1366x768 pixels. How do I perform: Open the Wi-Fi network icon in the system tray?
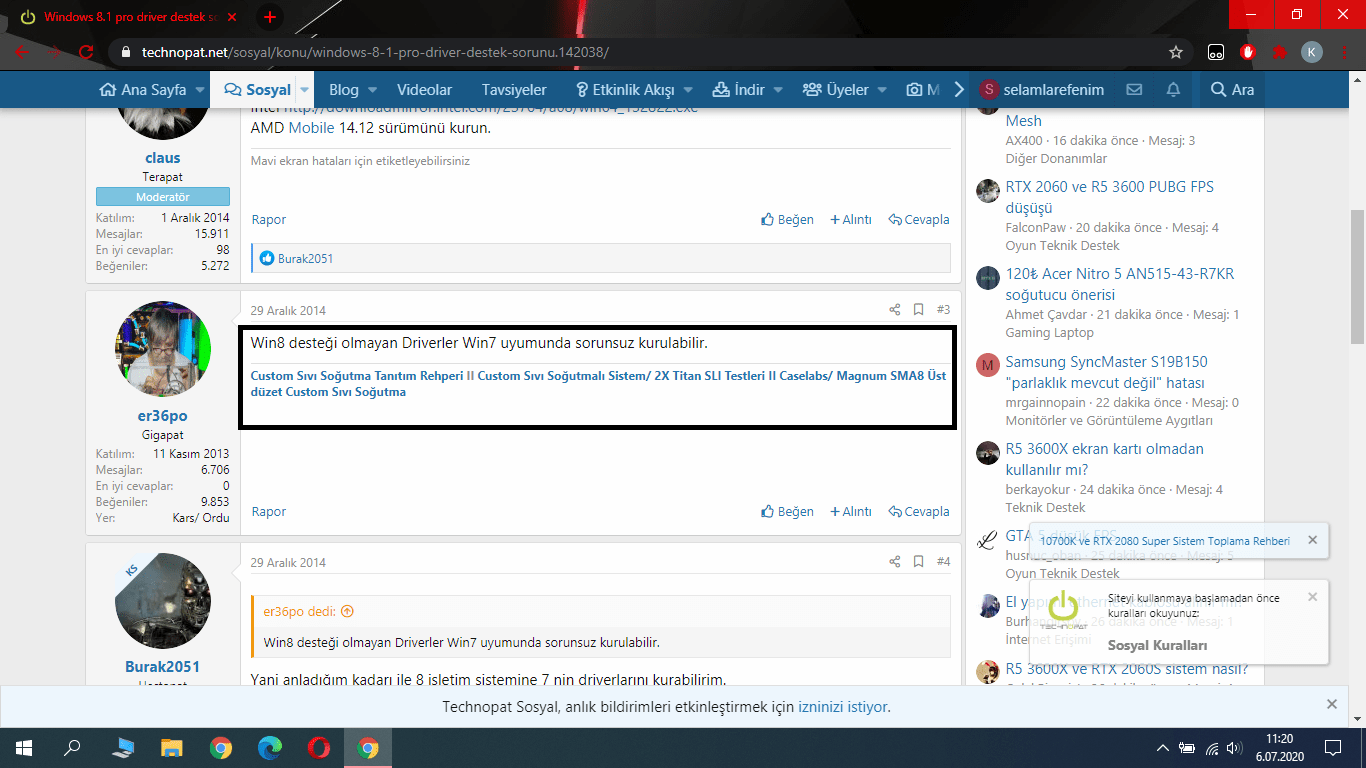point(1211,748)
